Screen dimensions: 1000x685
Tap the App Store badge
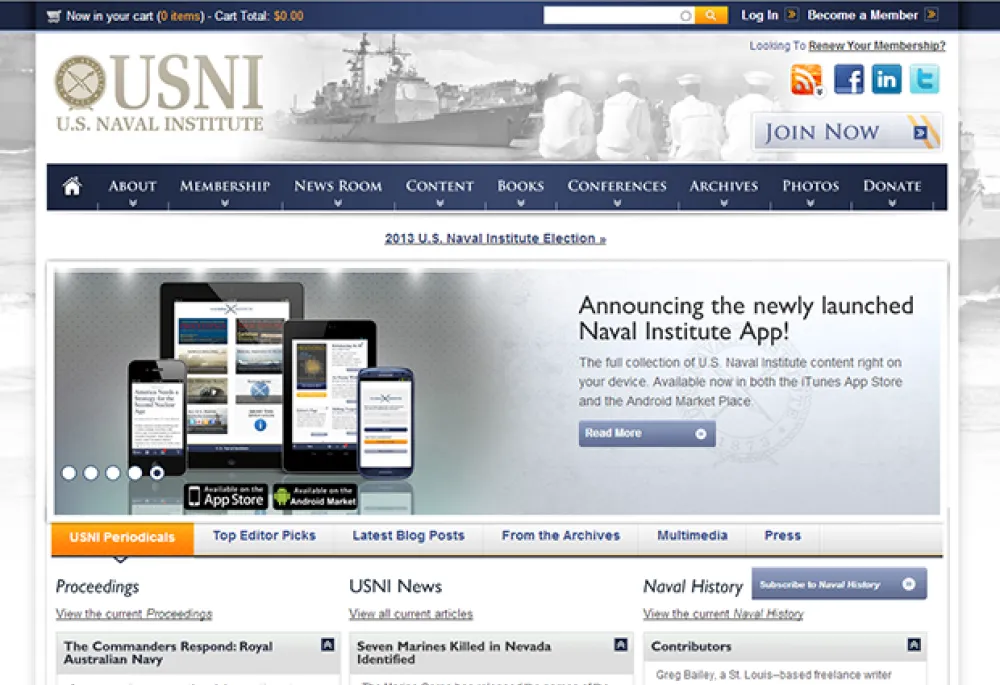coord(226,496)
